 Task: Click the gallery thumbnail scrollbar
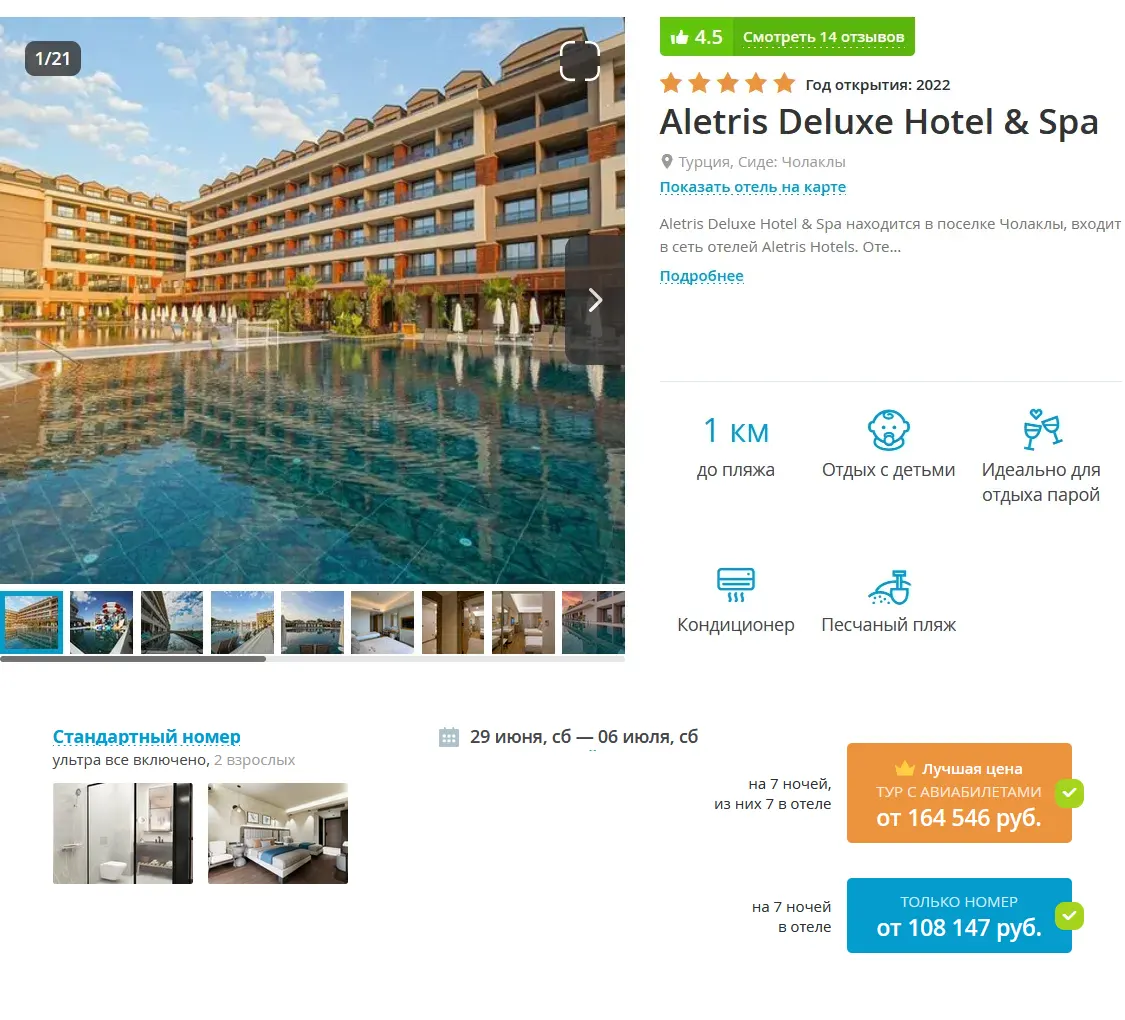click(x=133, y=658)
